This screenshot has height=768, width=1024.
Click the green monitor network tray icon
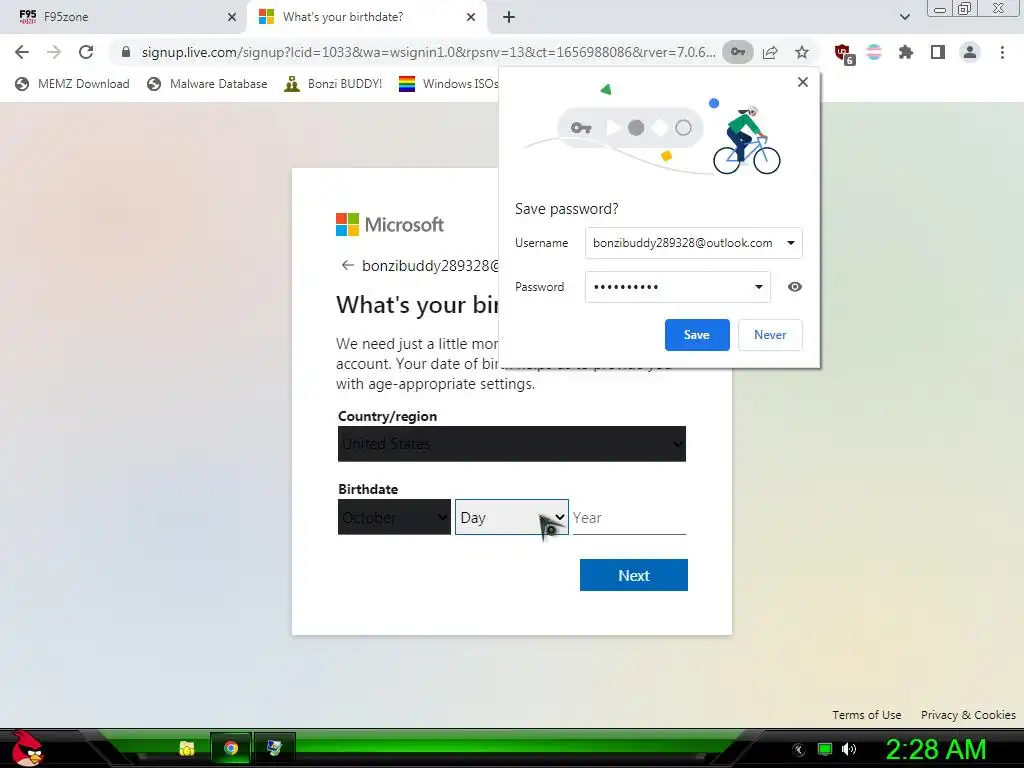click(825, 749)
